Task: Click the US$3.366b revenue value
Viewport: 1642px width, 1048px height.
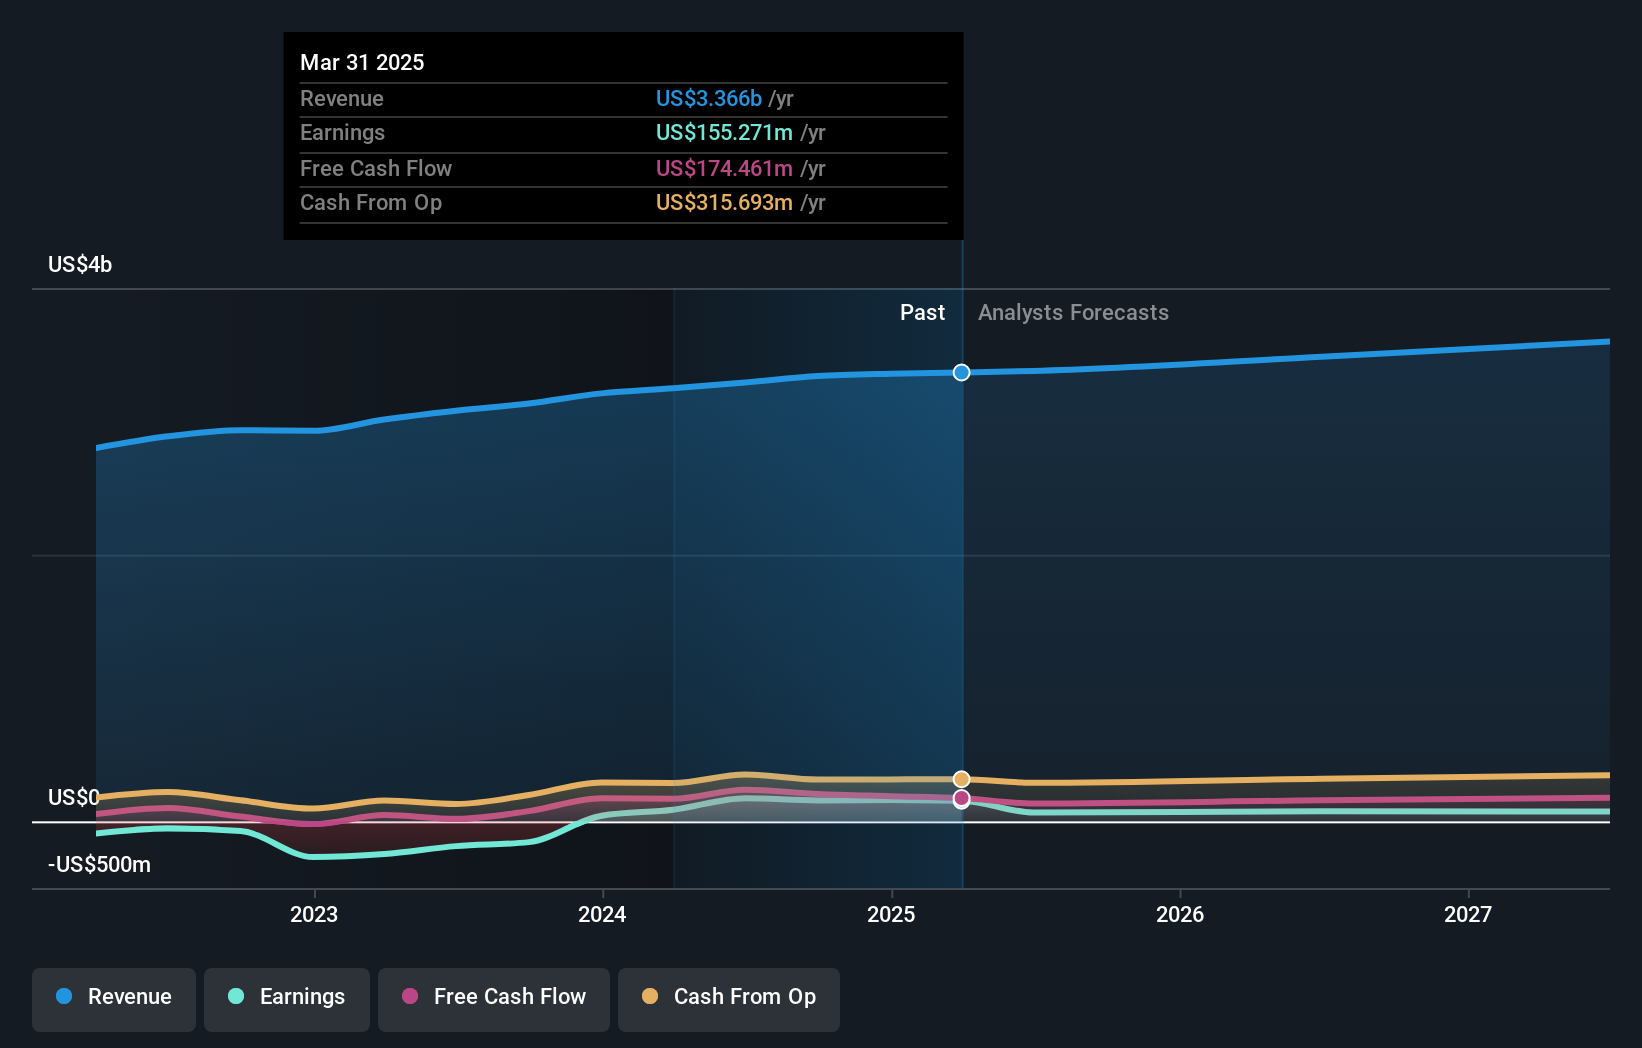Action: pyautogui.click(x=709, y=98)
